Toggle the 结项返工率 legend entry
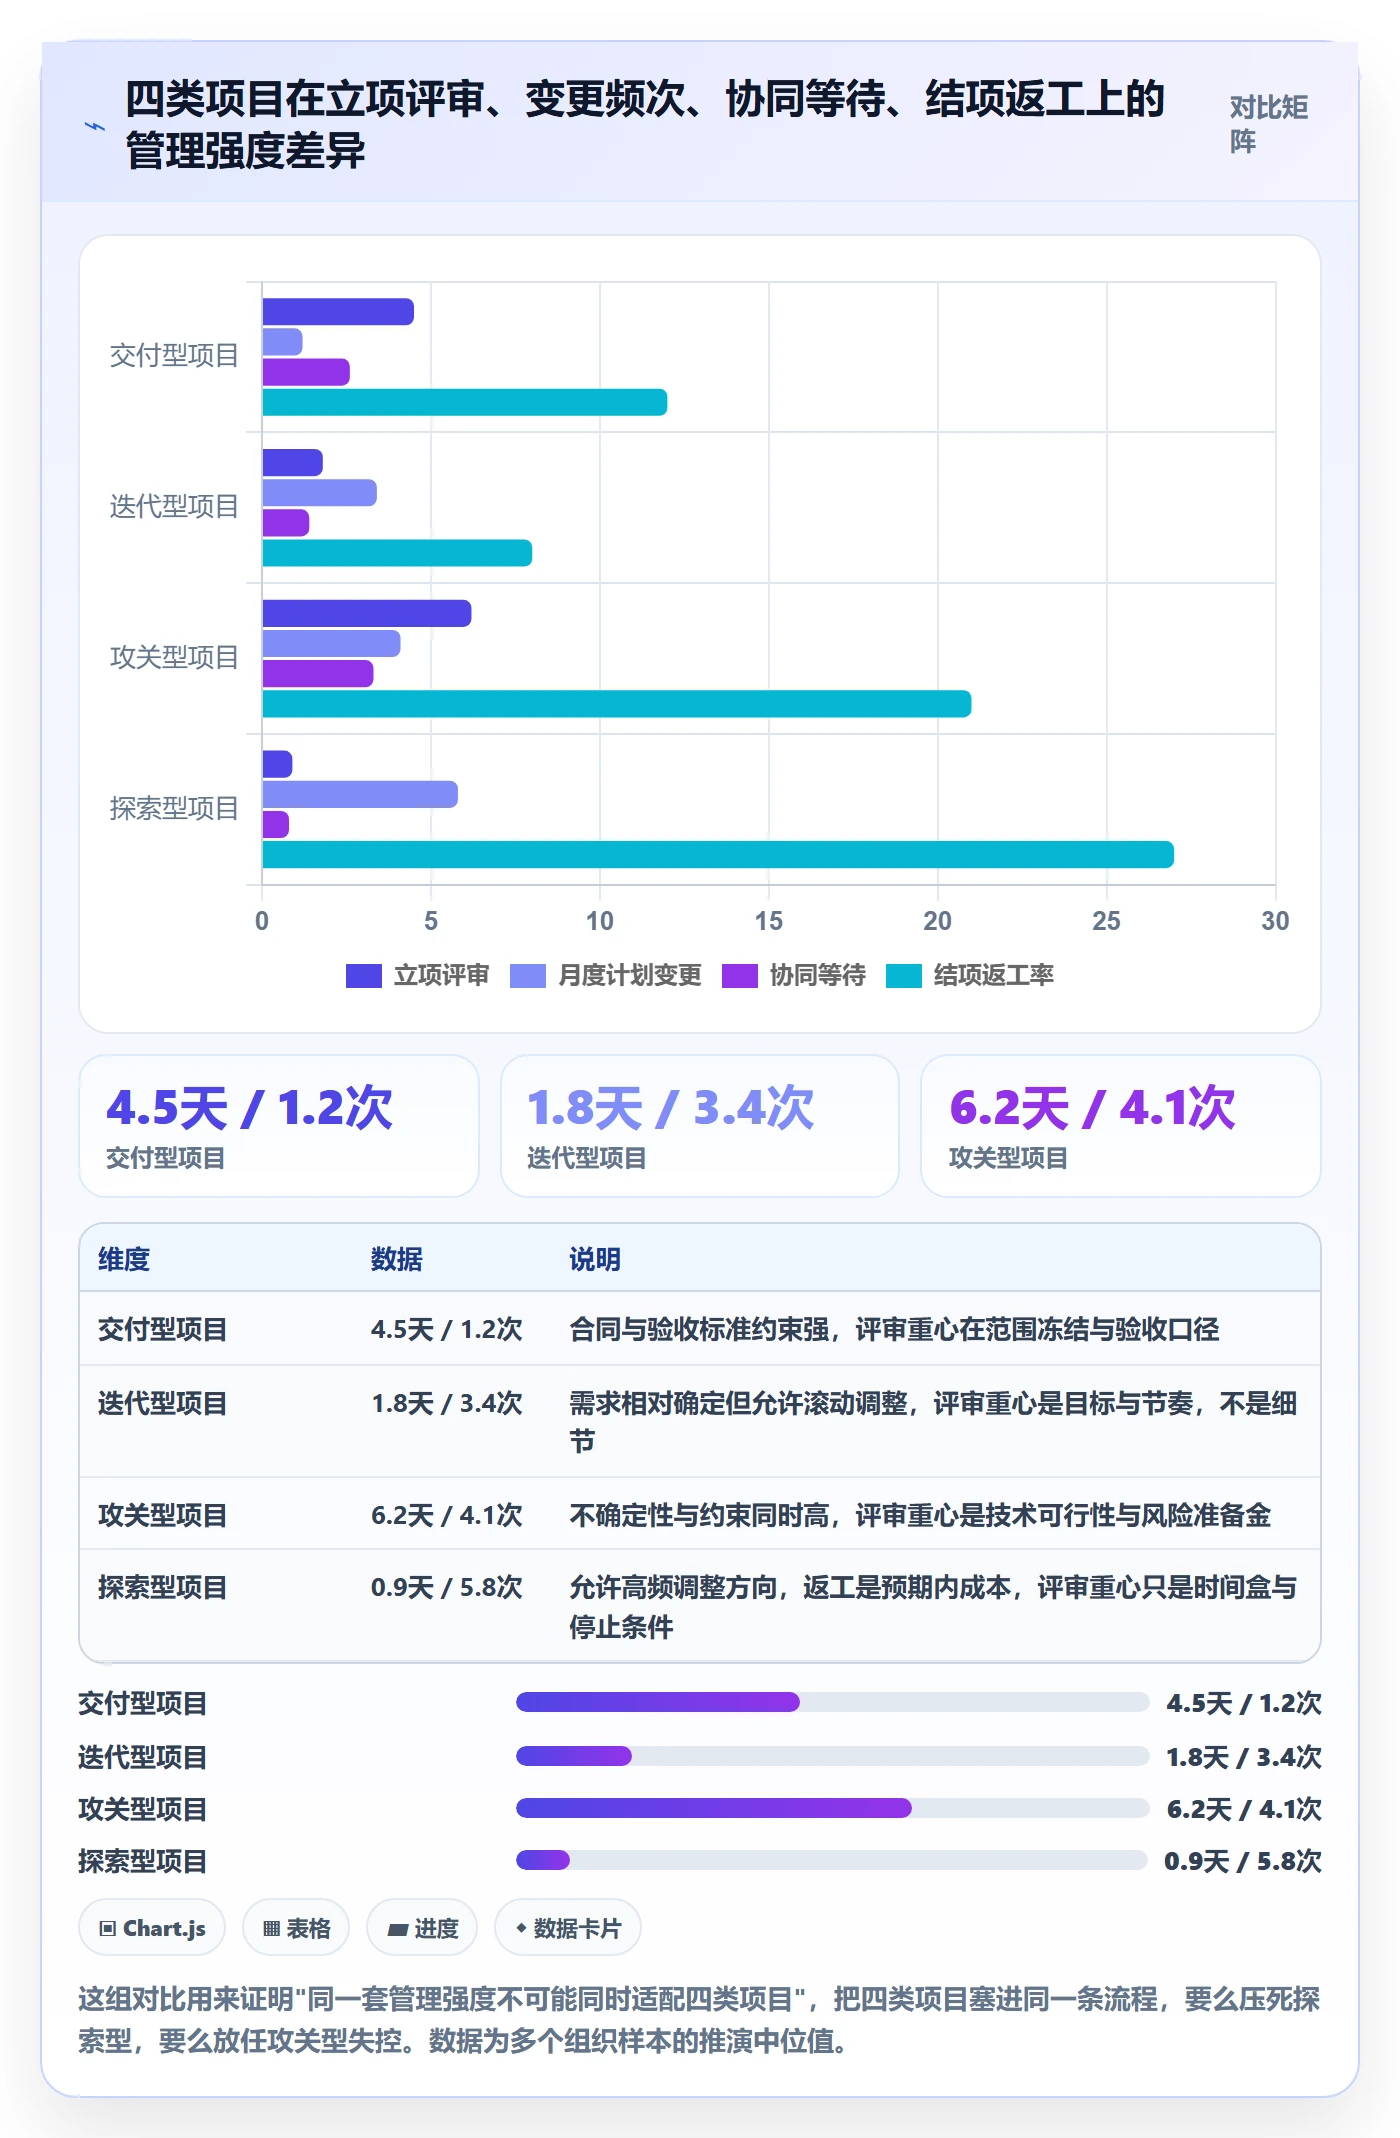 tap(970, 976)
